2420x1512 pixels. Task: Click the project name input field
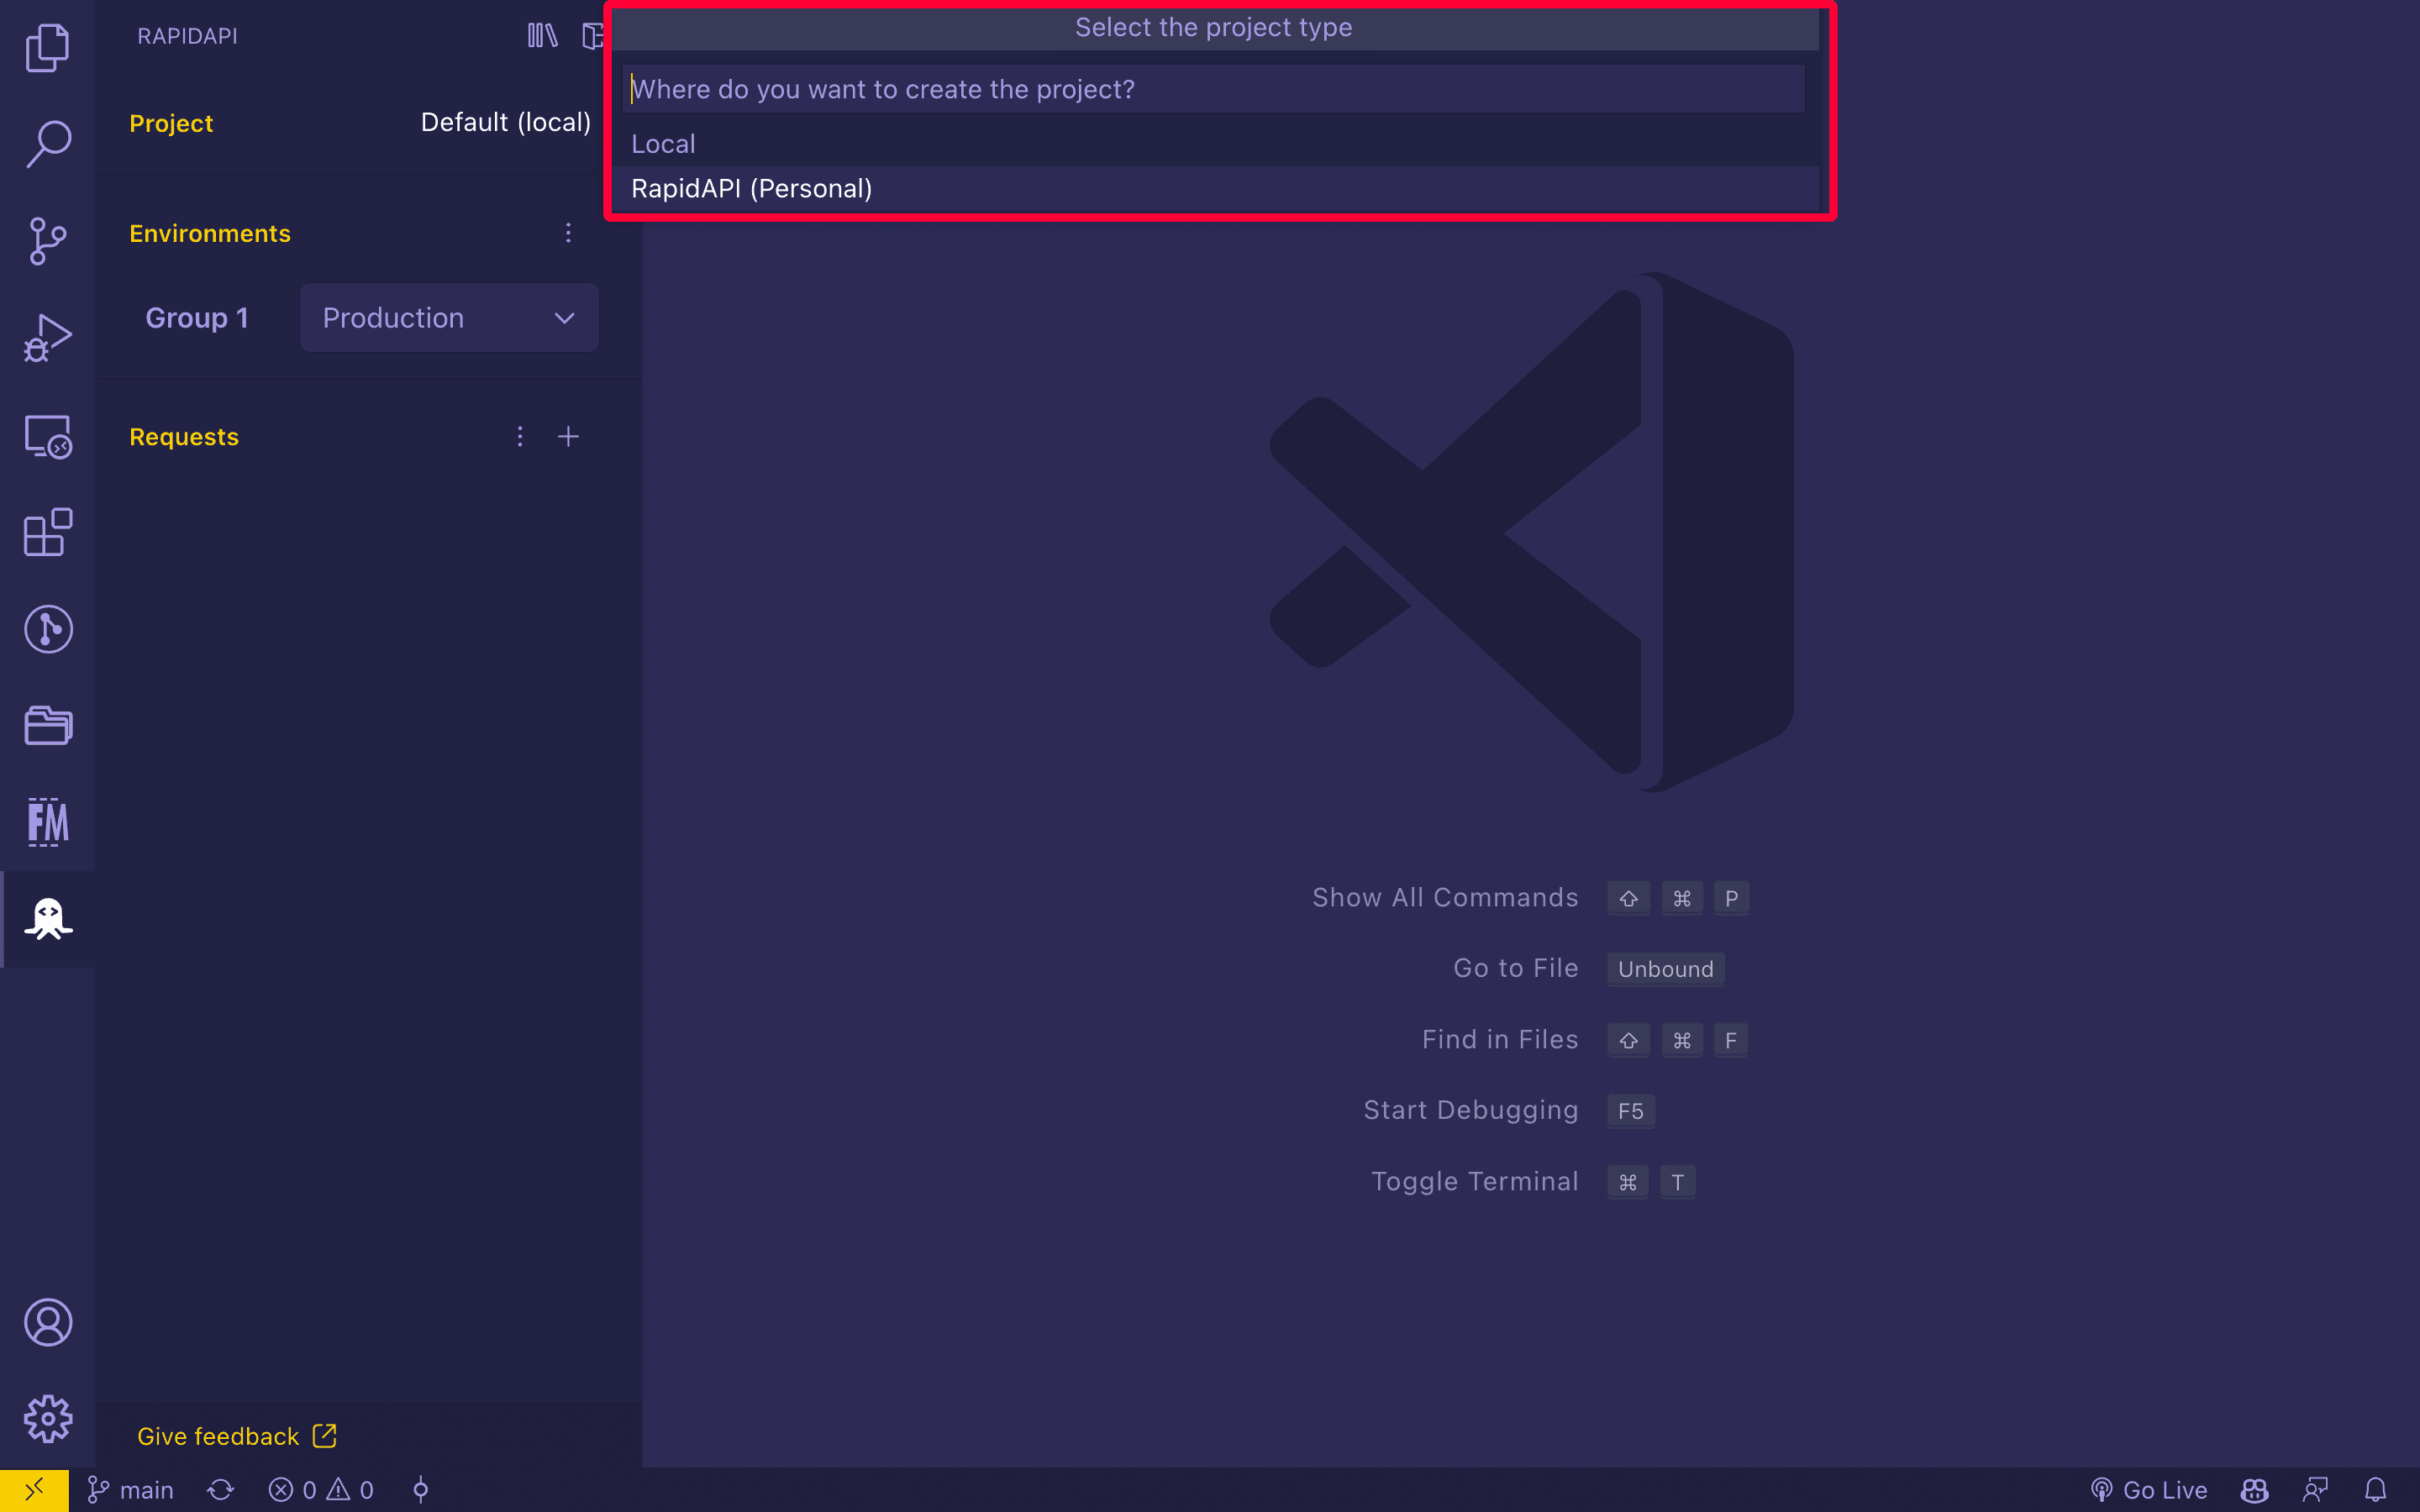pyautogui.click(x=1214, y=89)
